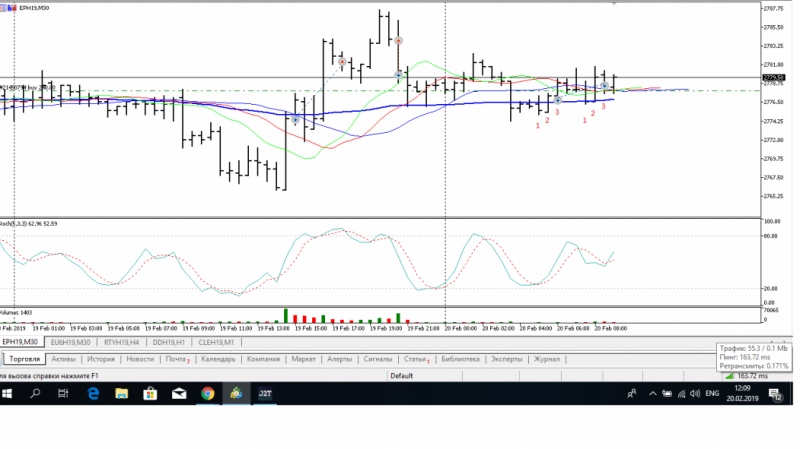The width and height of the screenshot is (800, 449).
Task: Click the EPH19,M30 chart title label
Action: pos(34,8)
